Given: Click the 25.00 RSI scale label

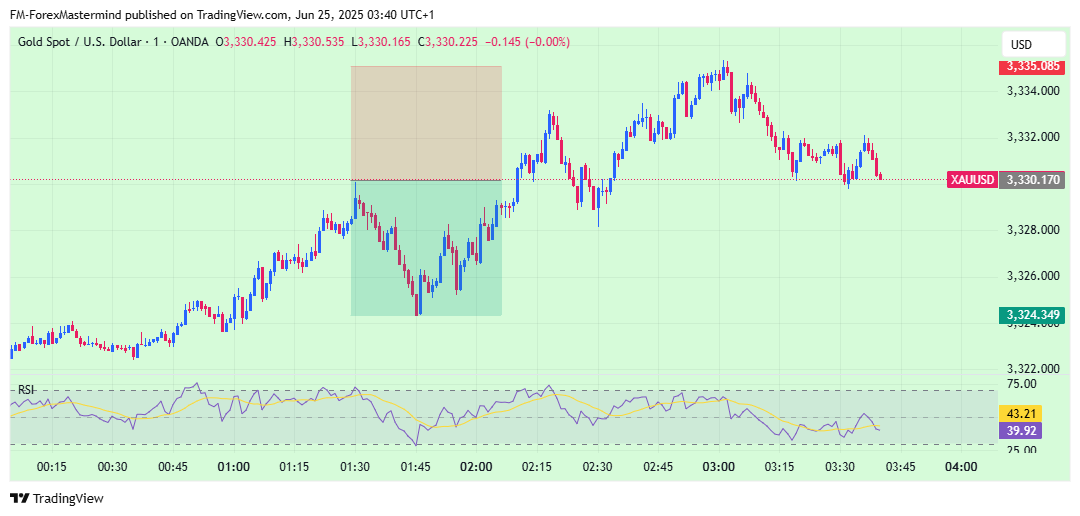Looking at the screenshot, I should tap(1022, 450).
